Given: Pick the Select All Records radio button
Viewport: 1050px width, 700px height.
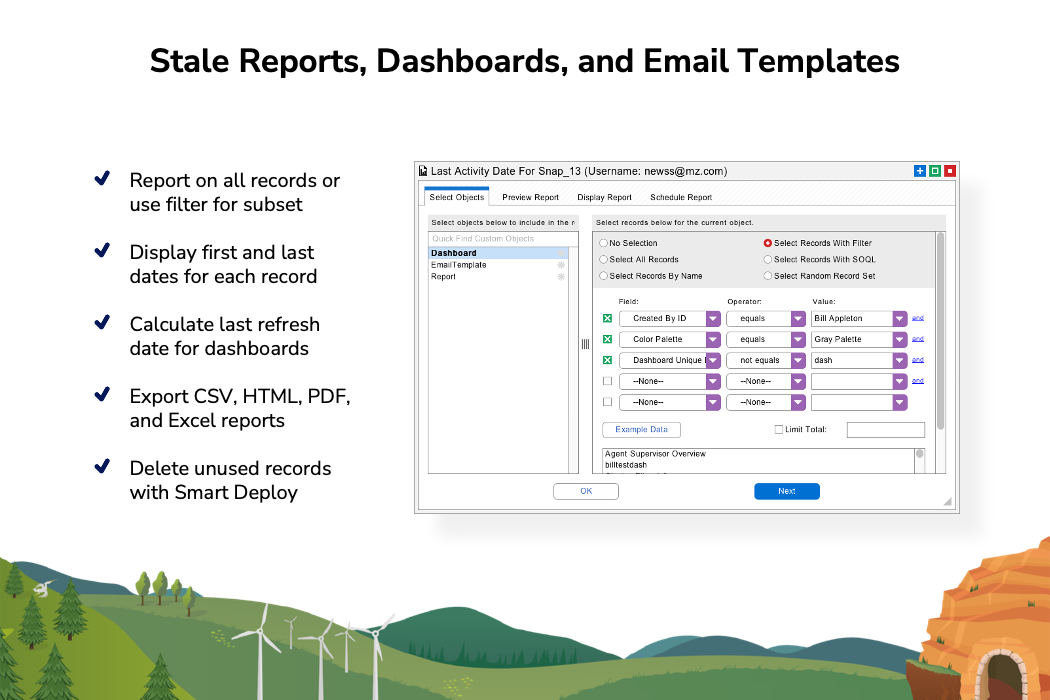Looking at the screenshot, I should click(603, 259).
